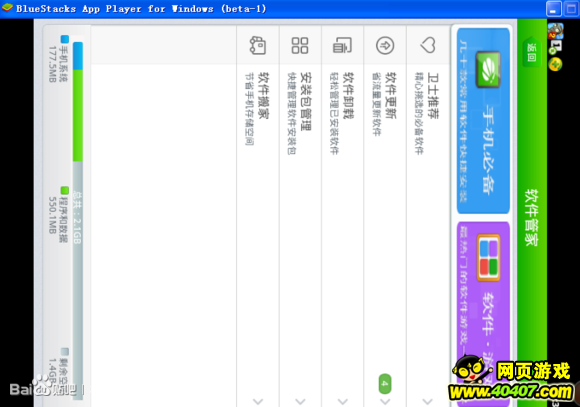Click the Plants vs Zombies notification icon

coord(555,30)
